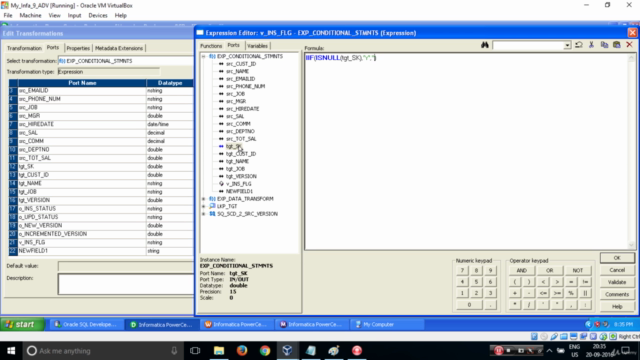Viewport: 640px width, 360px height.
Task: Open Transformation tab in Edit Transformations
Action: point(24,48)
